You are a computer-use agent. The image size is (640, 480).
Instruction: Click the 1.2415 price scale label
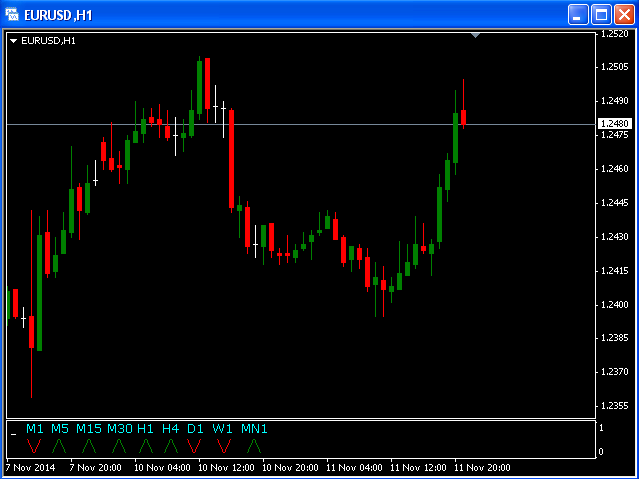pos(615,271)
